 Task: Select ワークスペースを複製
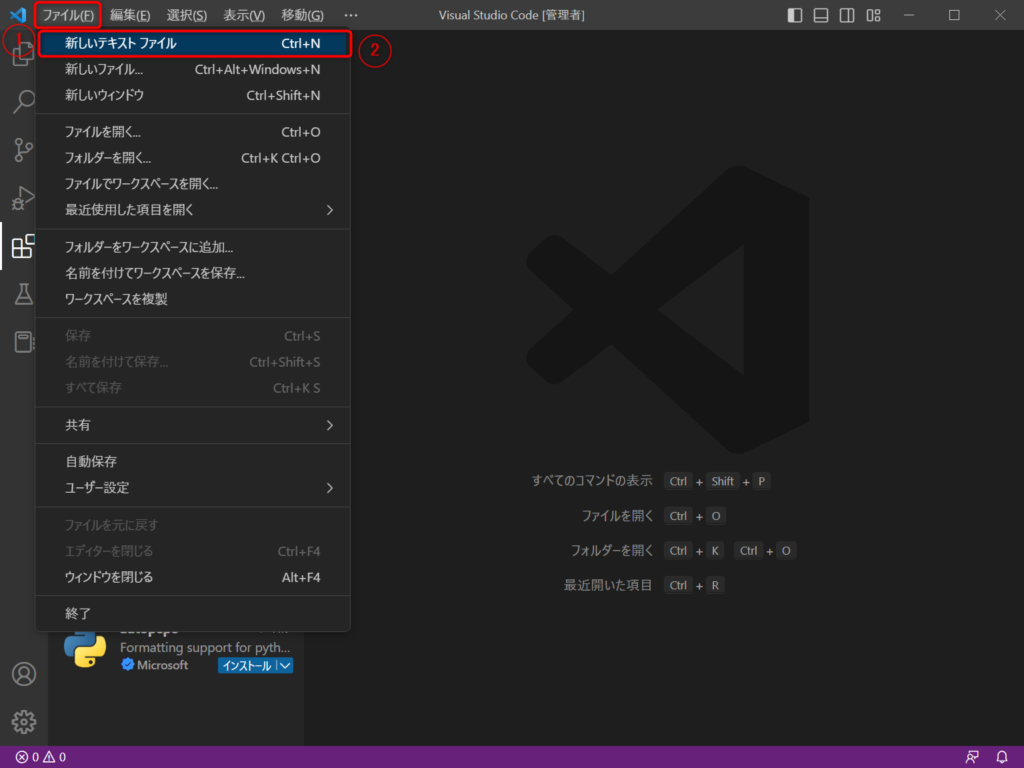coord(193,299)
